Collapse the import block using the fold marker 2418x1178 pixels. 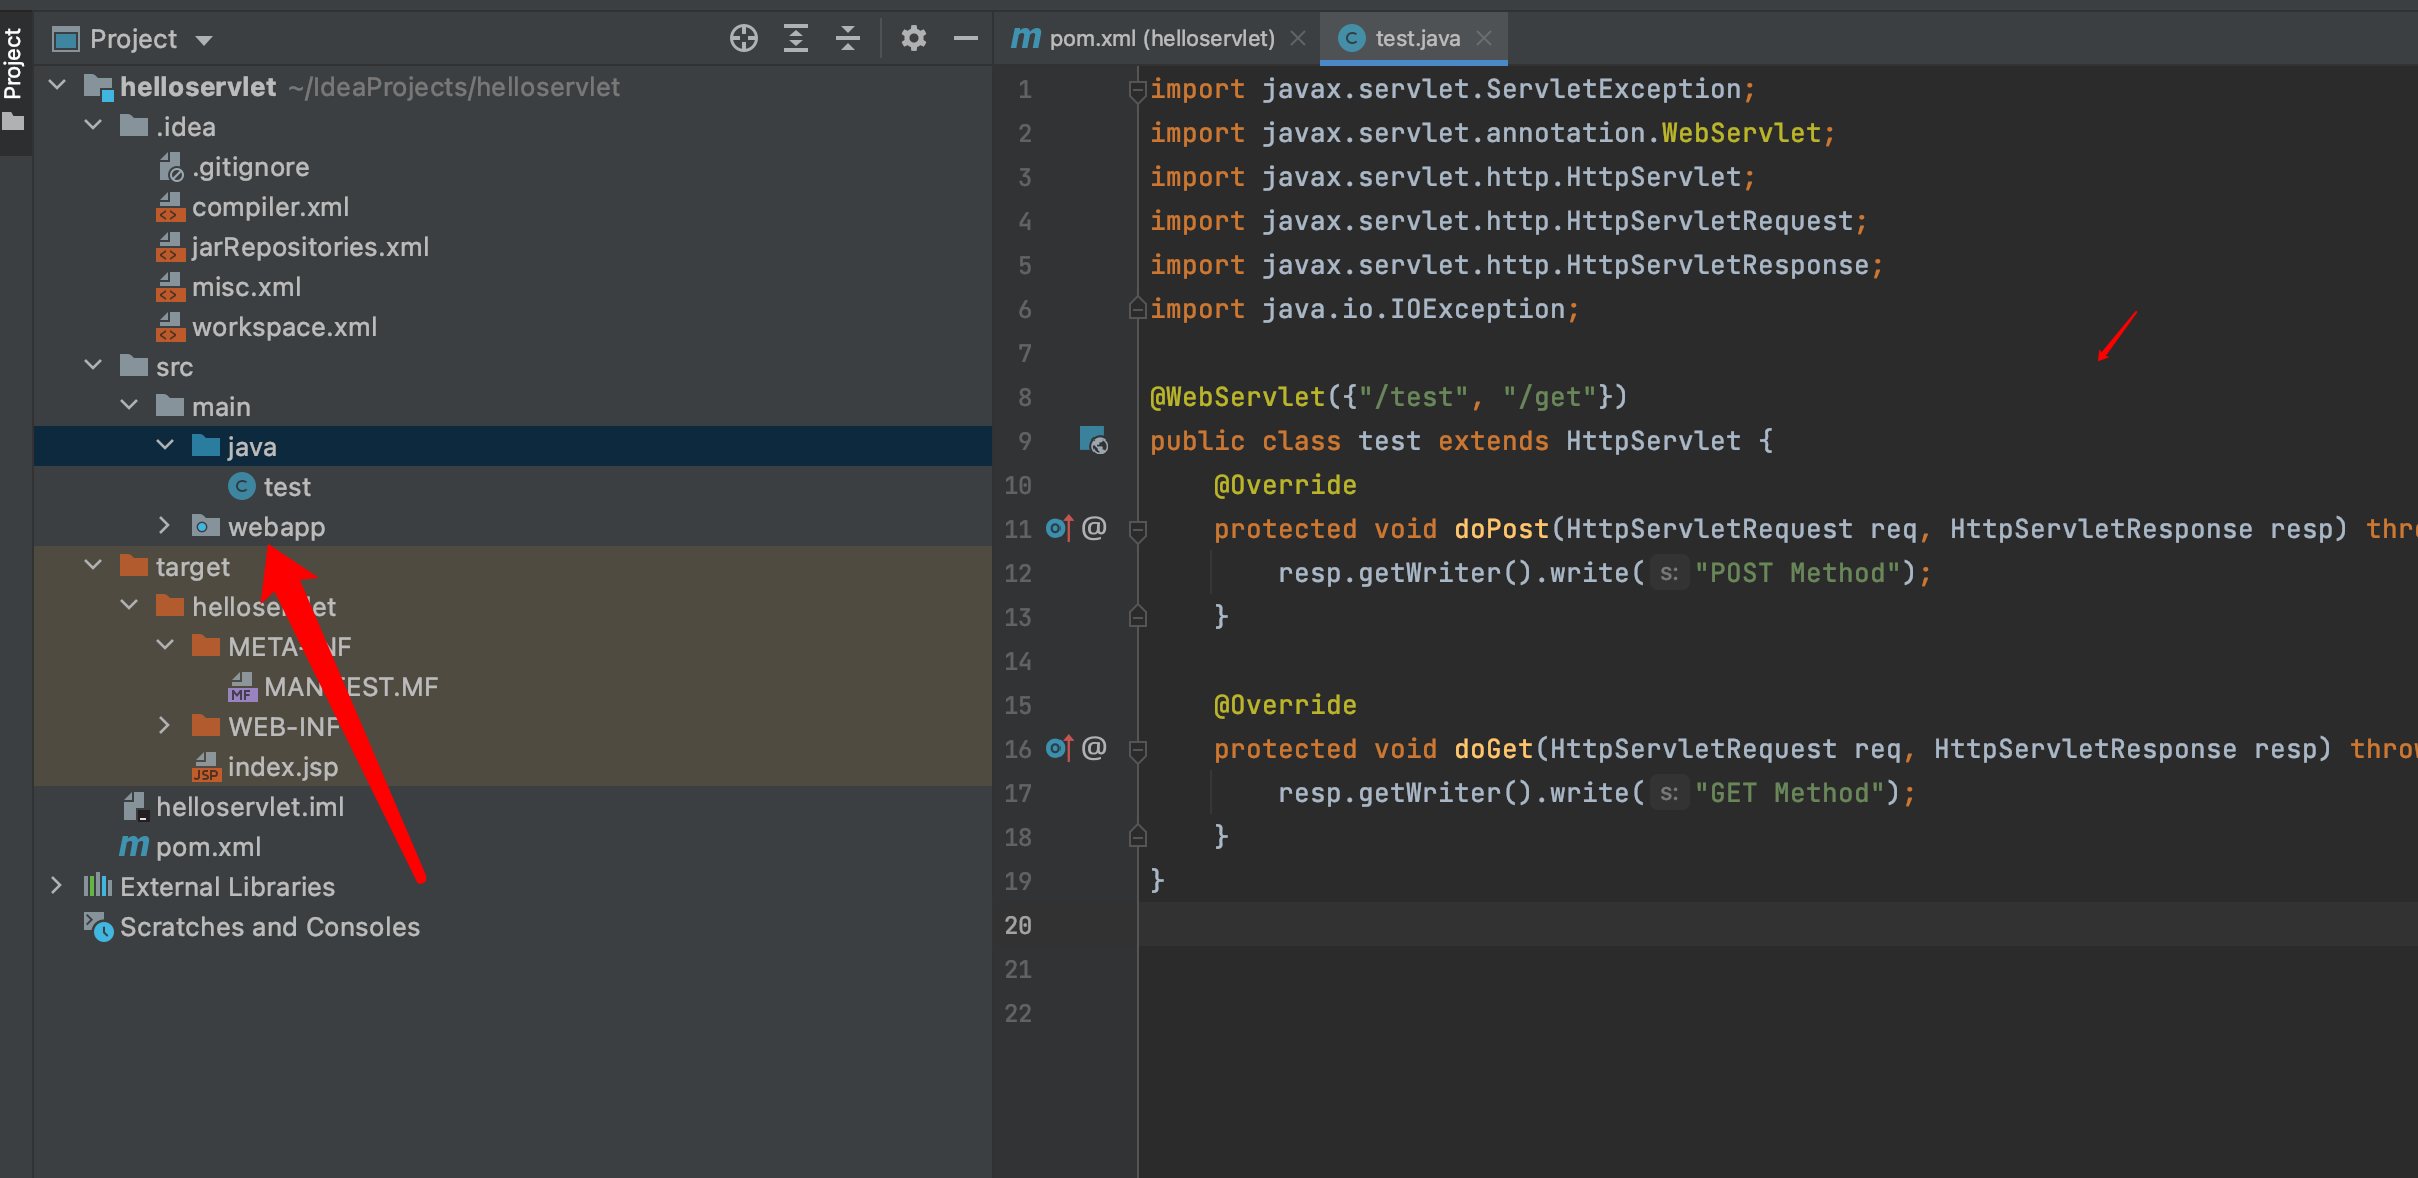coord(1137,89)
